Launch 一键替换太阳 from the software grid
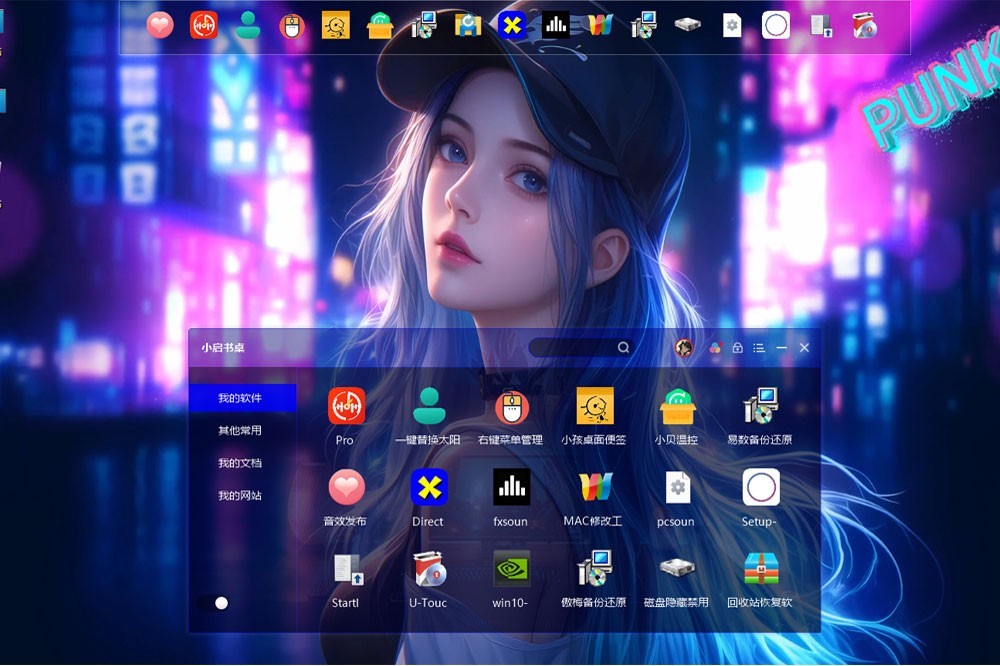The width and height of the screenshot is (1000, 666). [x=429, y=406]
